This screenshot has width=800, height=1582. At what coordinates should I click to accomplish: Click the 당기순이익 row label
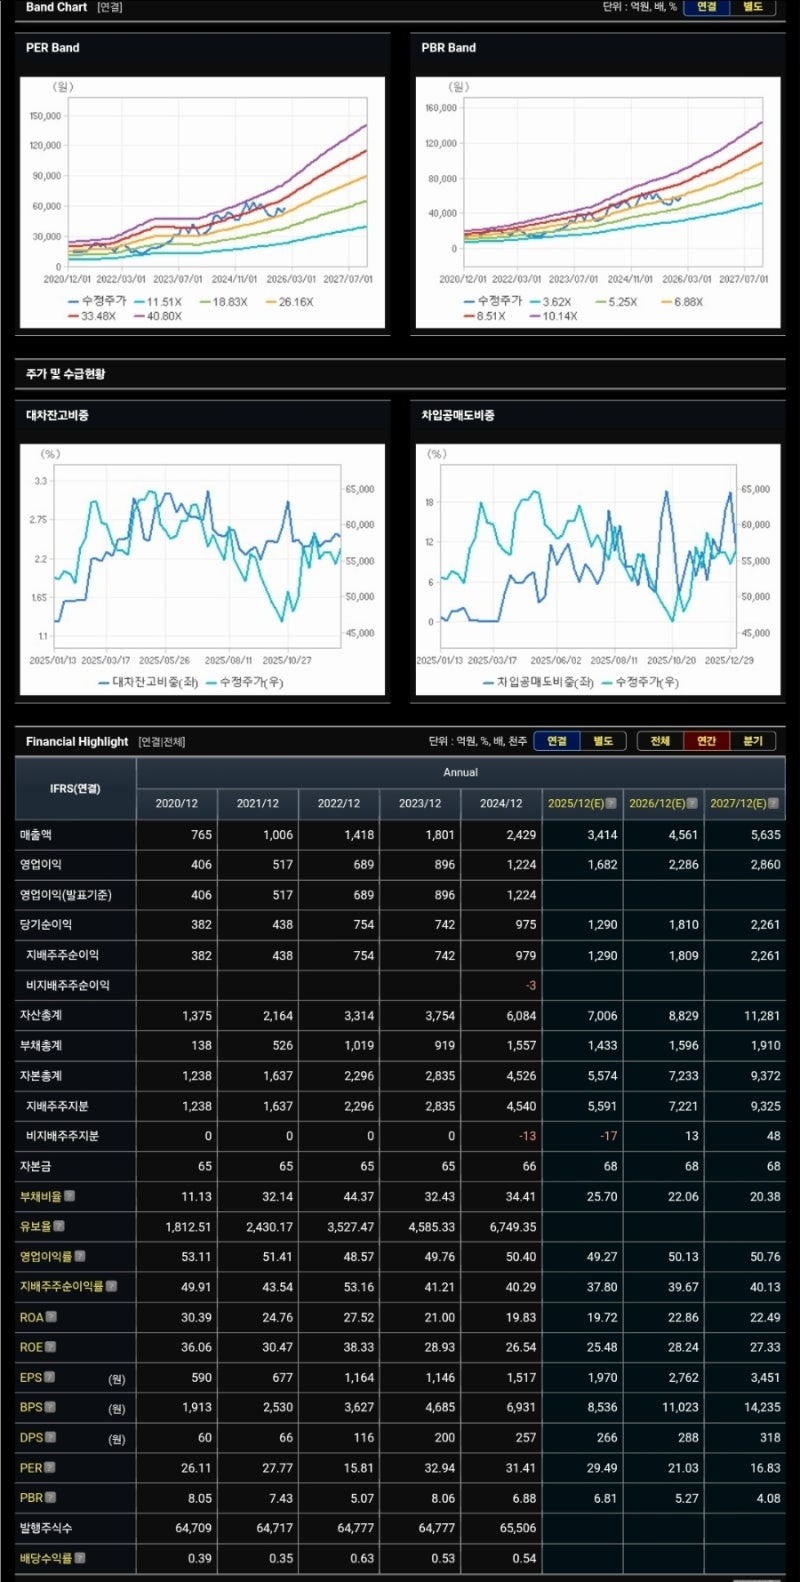46,925
